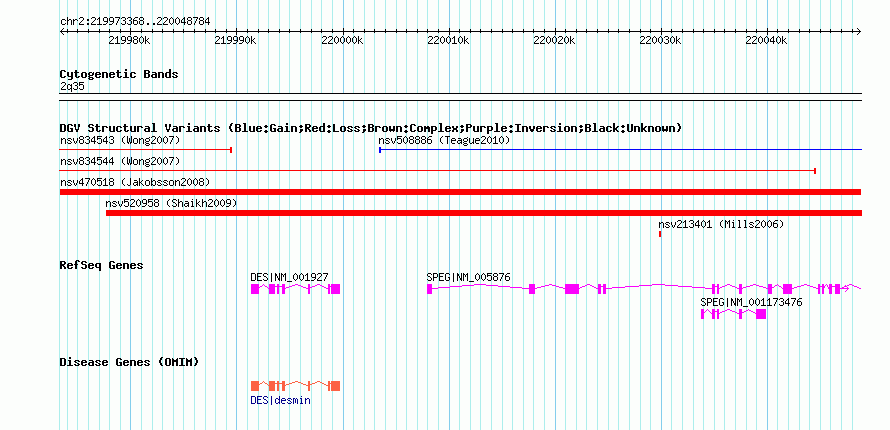Click the first exon of SPEG NM_005876

click(430, 289)
